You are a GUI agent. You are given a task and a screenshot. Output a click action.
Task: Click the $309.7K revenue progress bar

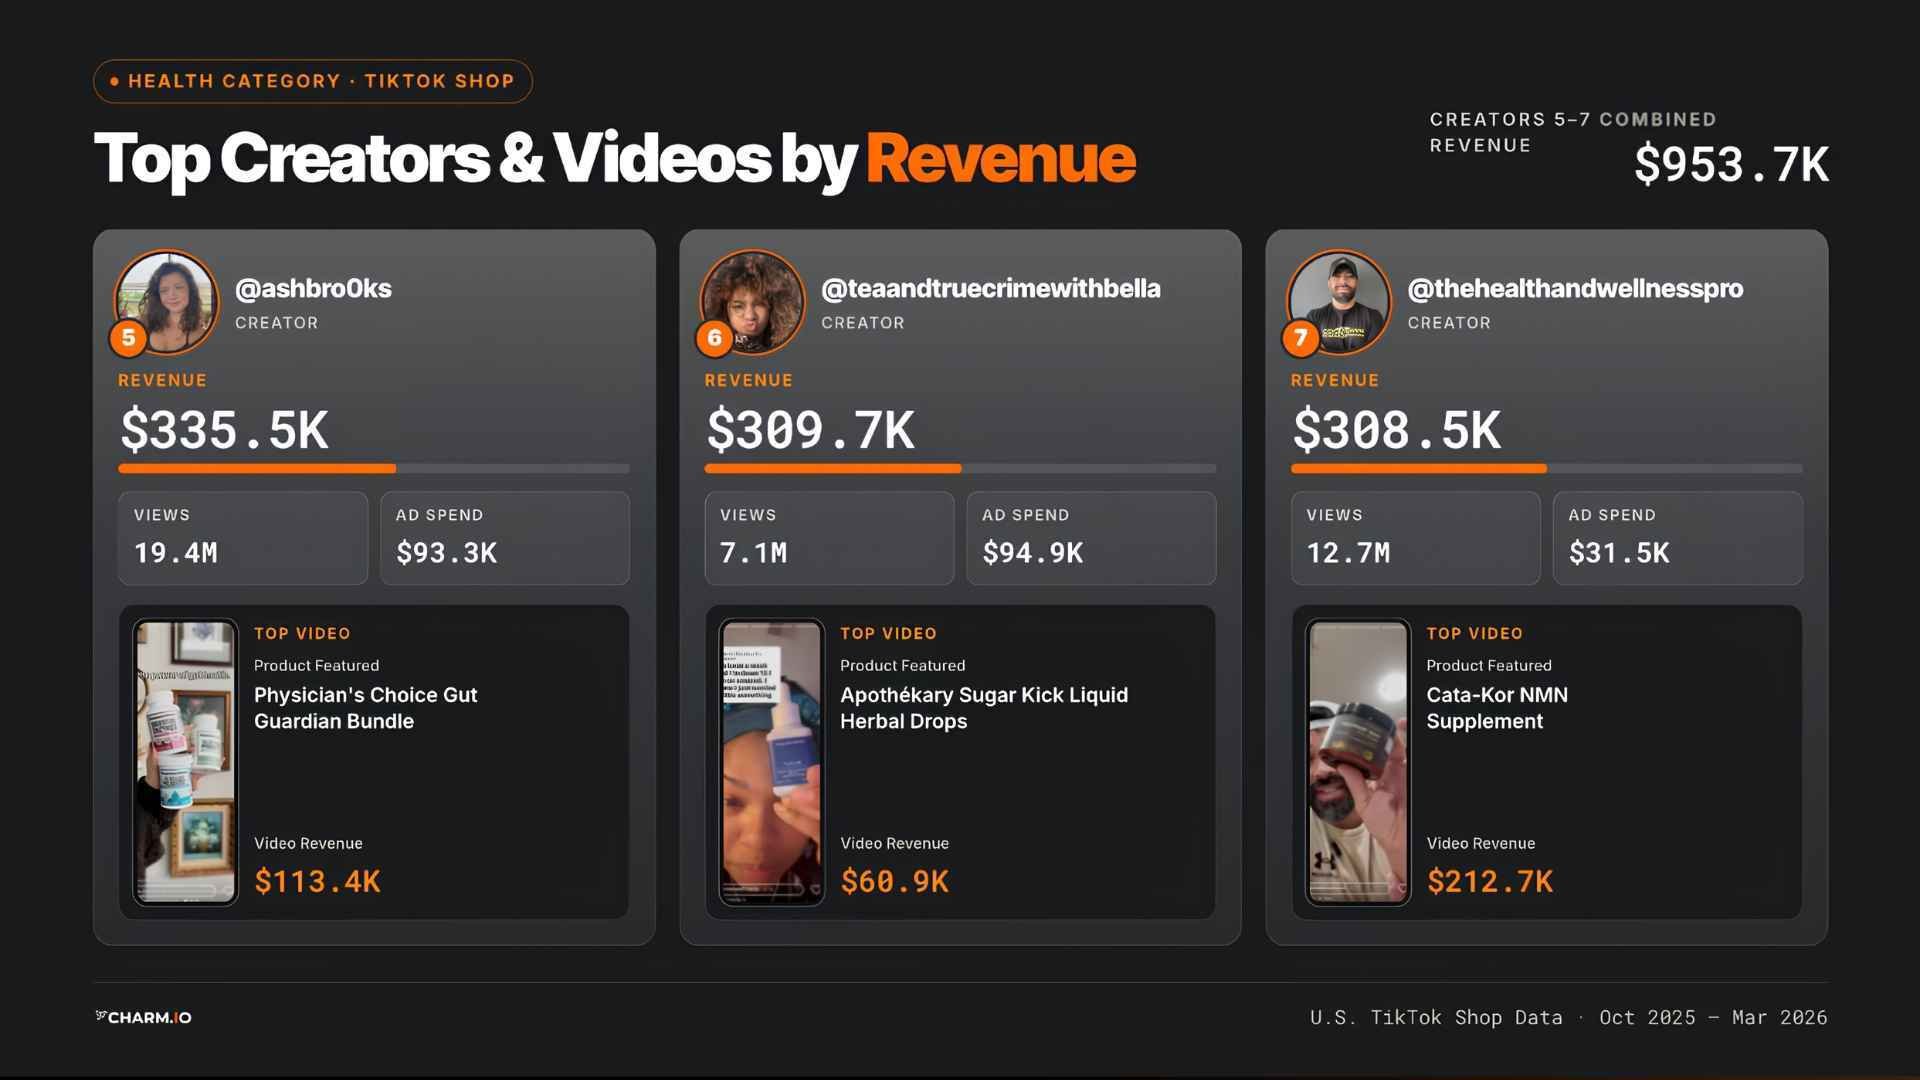[x=960, y=468]
